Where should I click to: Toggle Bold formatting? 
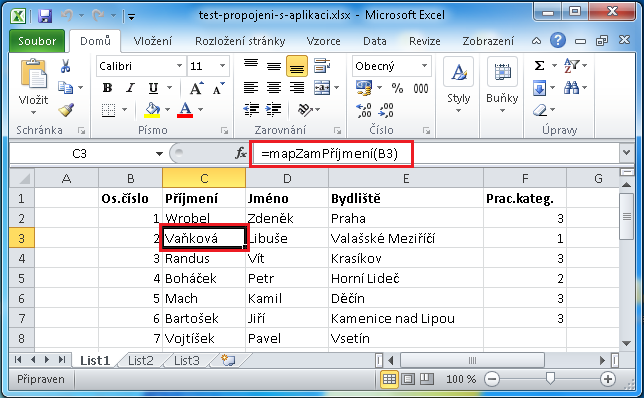pyautogui.click(x=108, y=88)
